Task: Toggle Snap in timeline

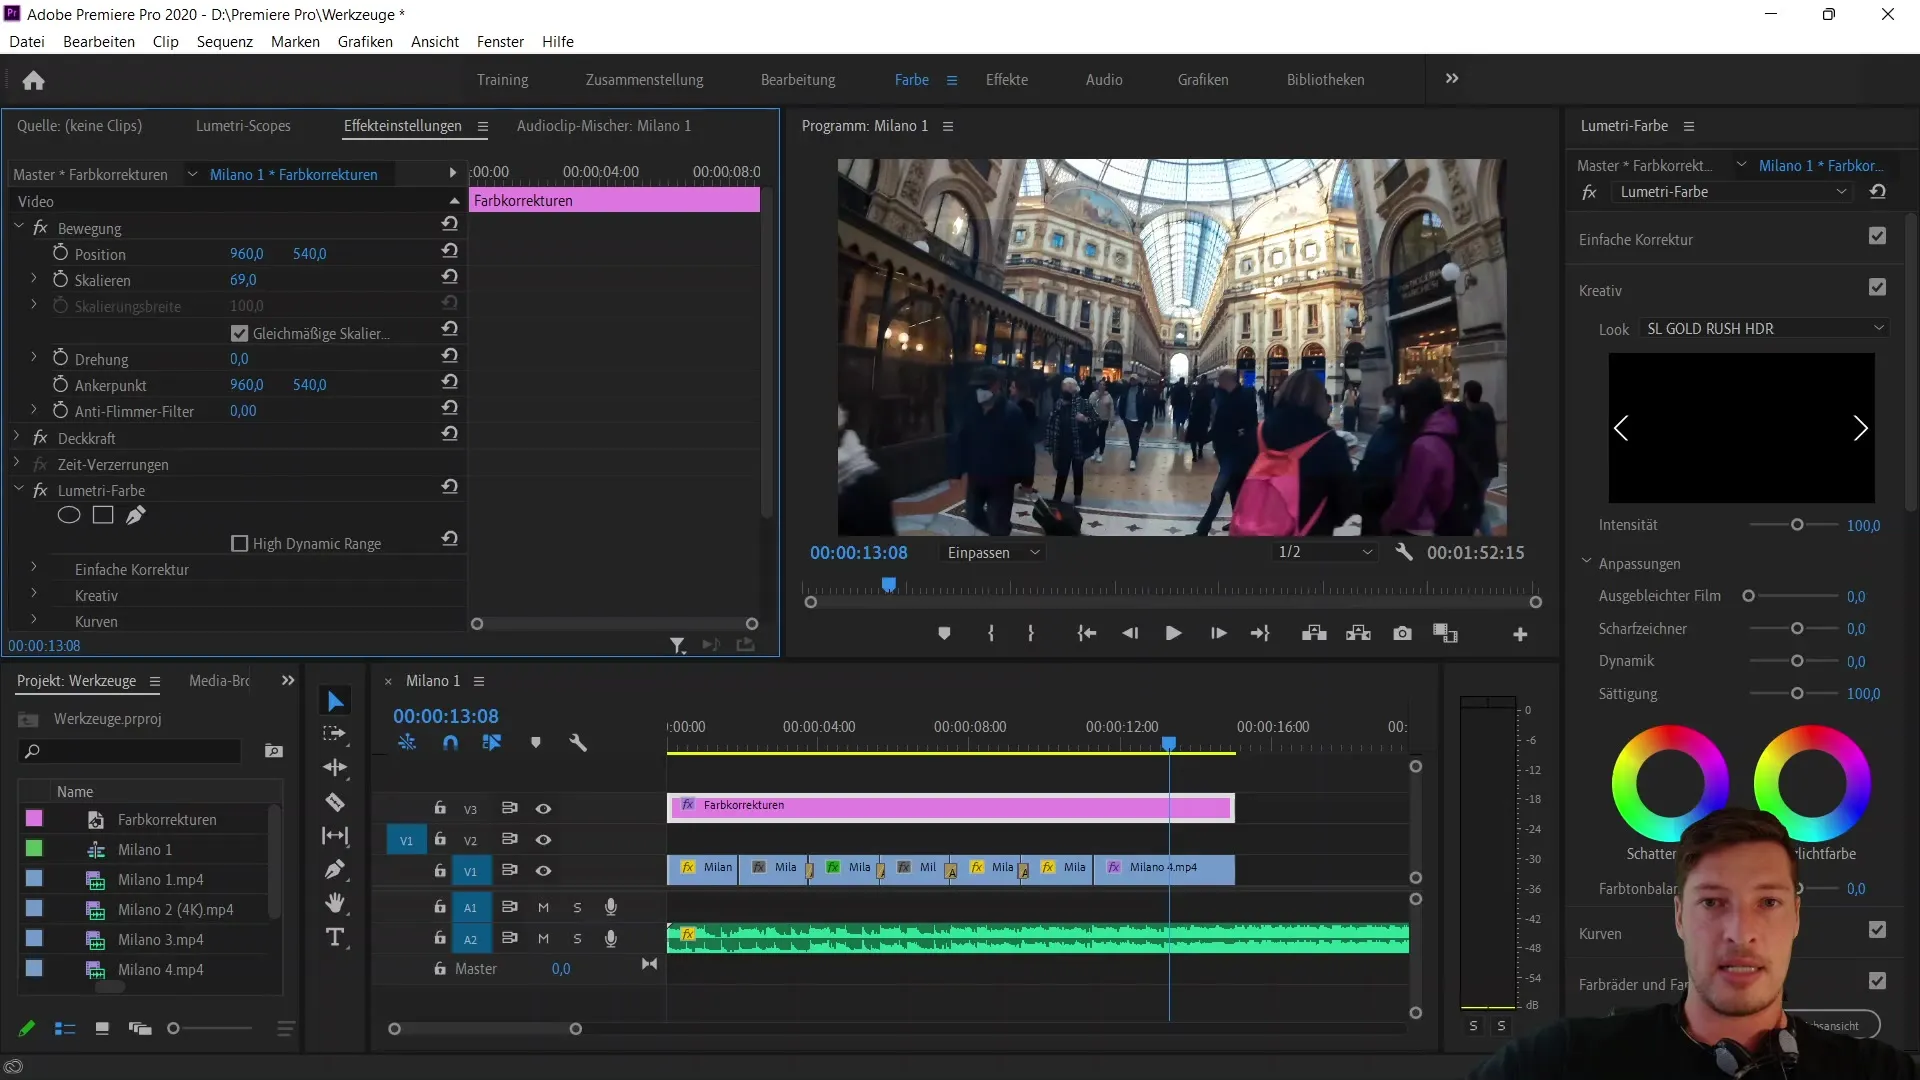Action: click(450, 742)
